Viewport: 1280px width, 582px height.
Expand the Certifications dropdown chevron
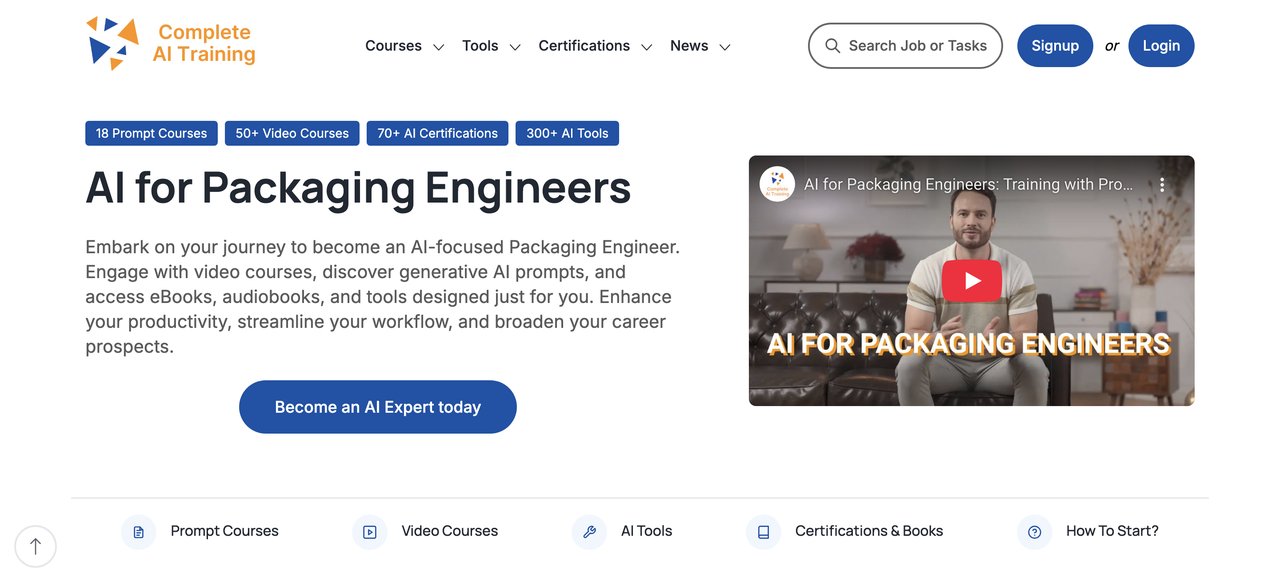(647, 47)
